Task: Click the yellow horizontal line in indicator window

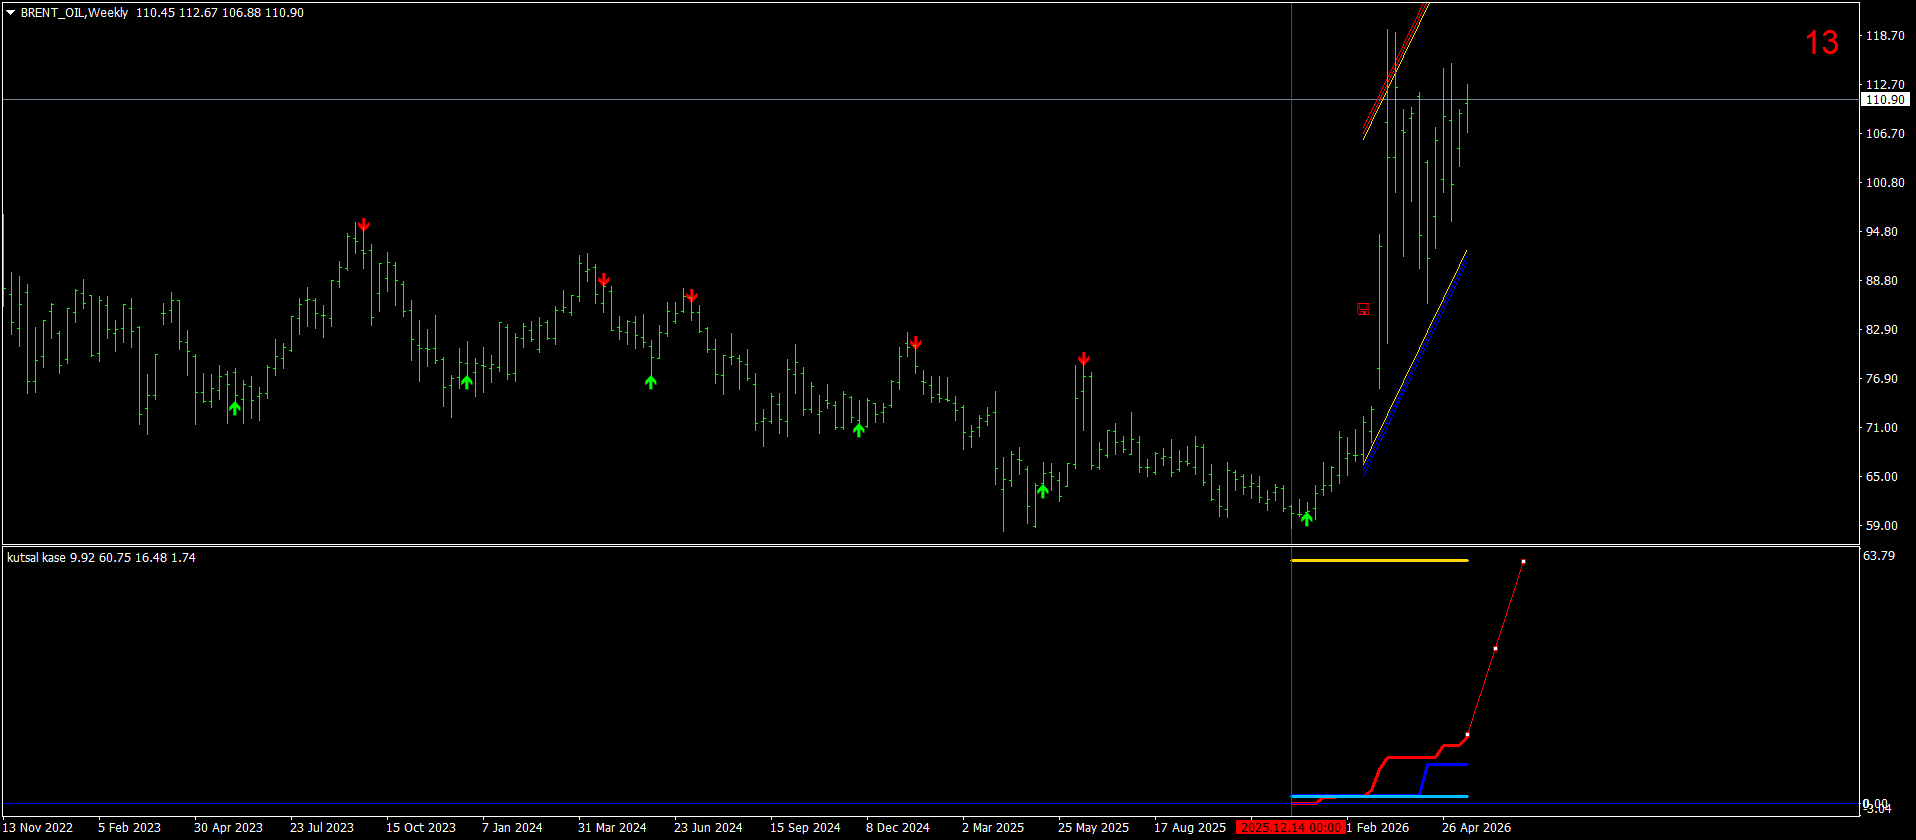Action: (x=1380, y=560)
